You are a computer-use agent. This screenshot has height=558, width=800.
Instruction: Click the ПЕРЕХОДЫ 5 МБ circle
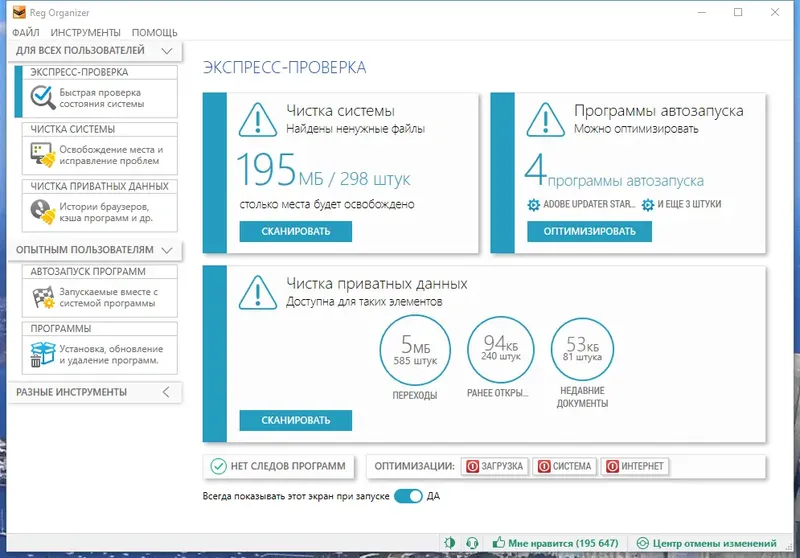pos(415,350)
